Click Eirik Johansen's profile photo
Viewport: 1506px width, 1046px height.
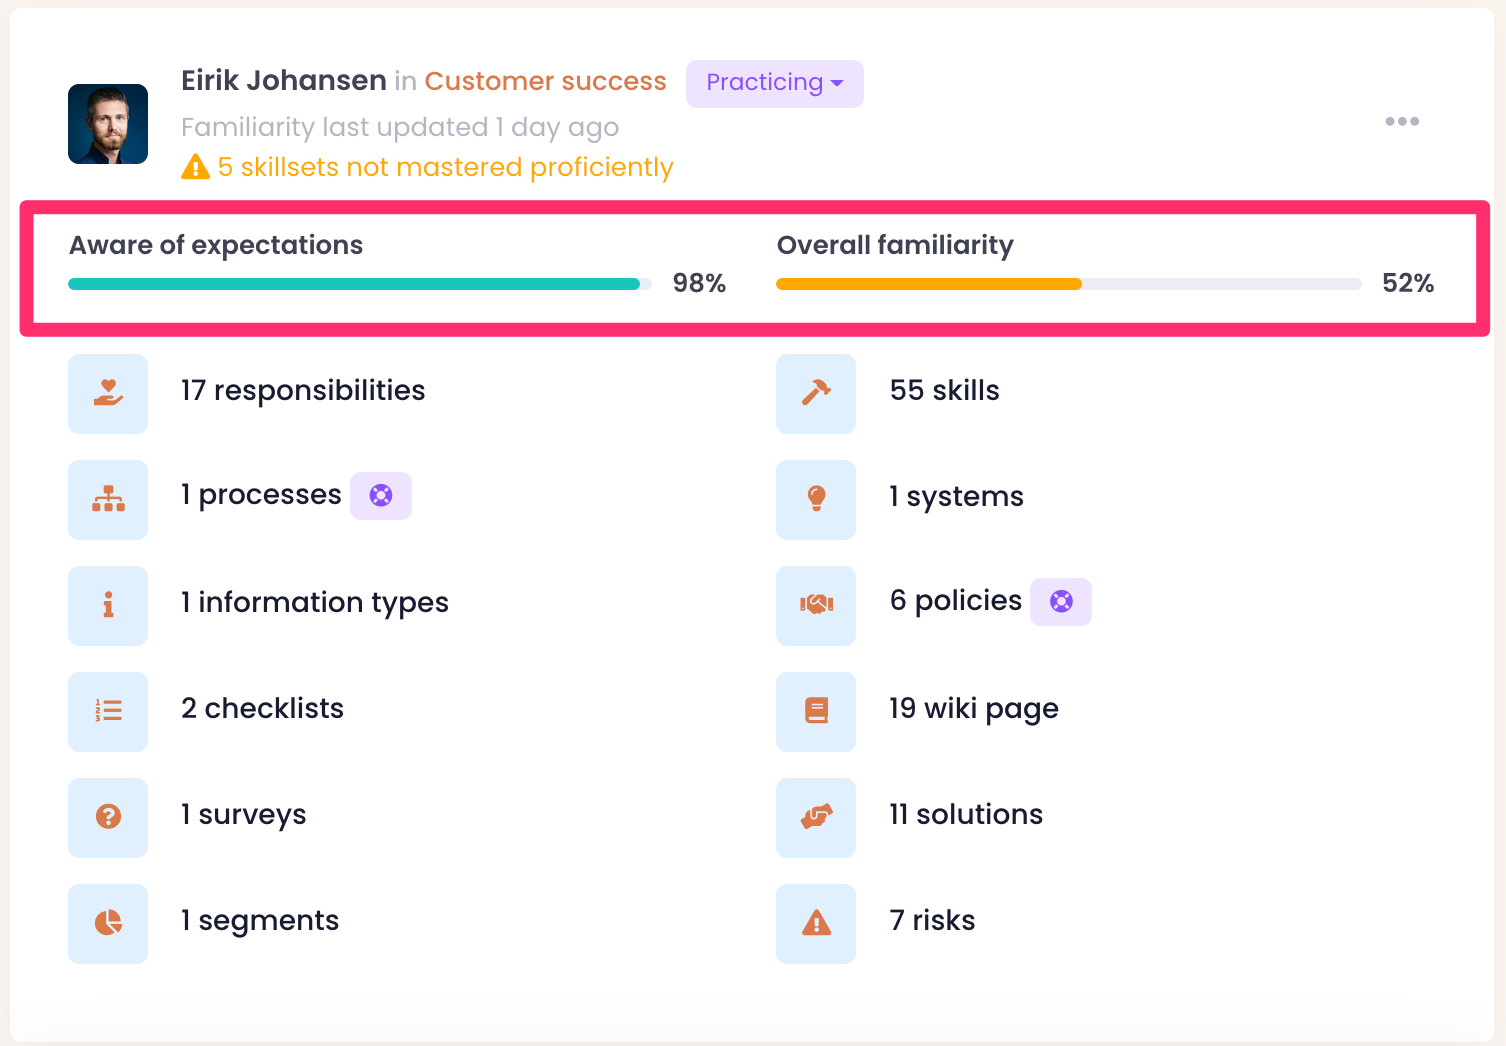108,124
